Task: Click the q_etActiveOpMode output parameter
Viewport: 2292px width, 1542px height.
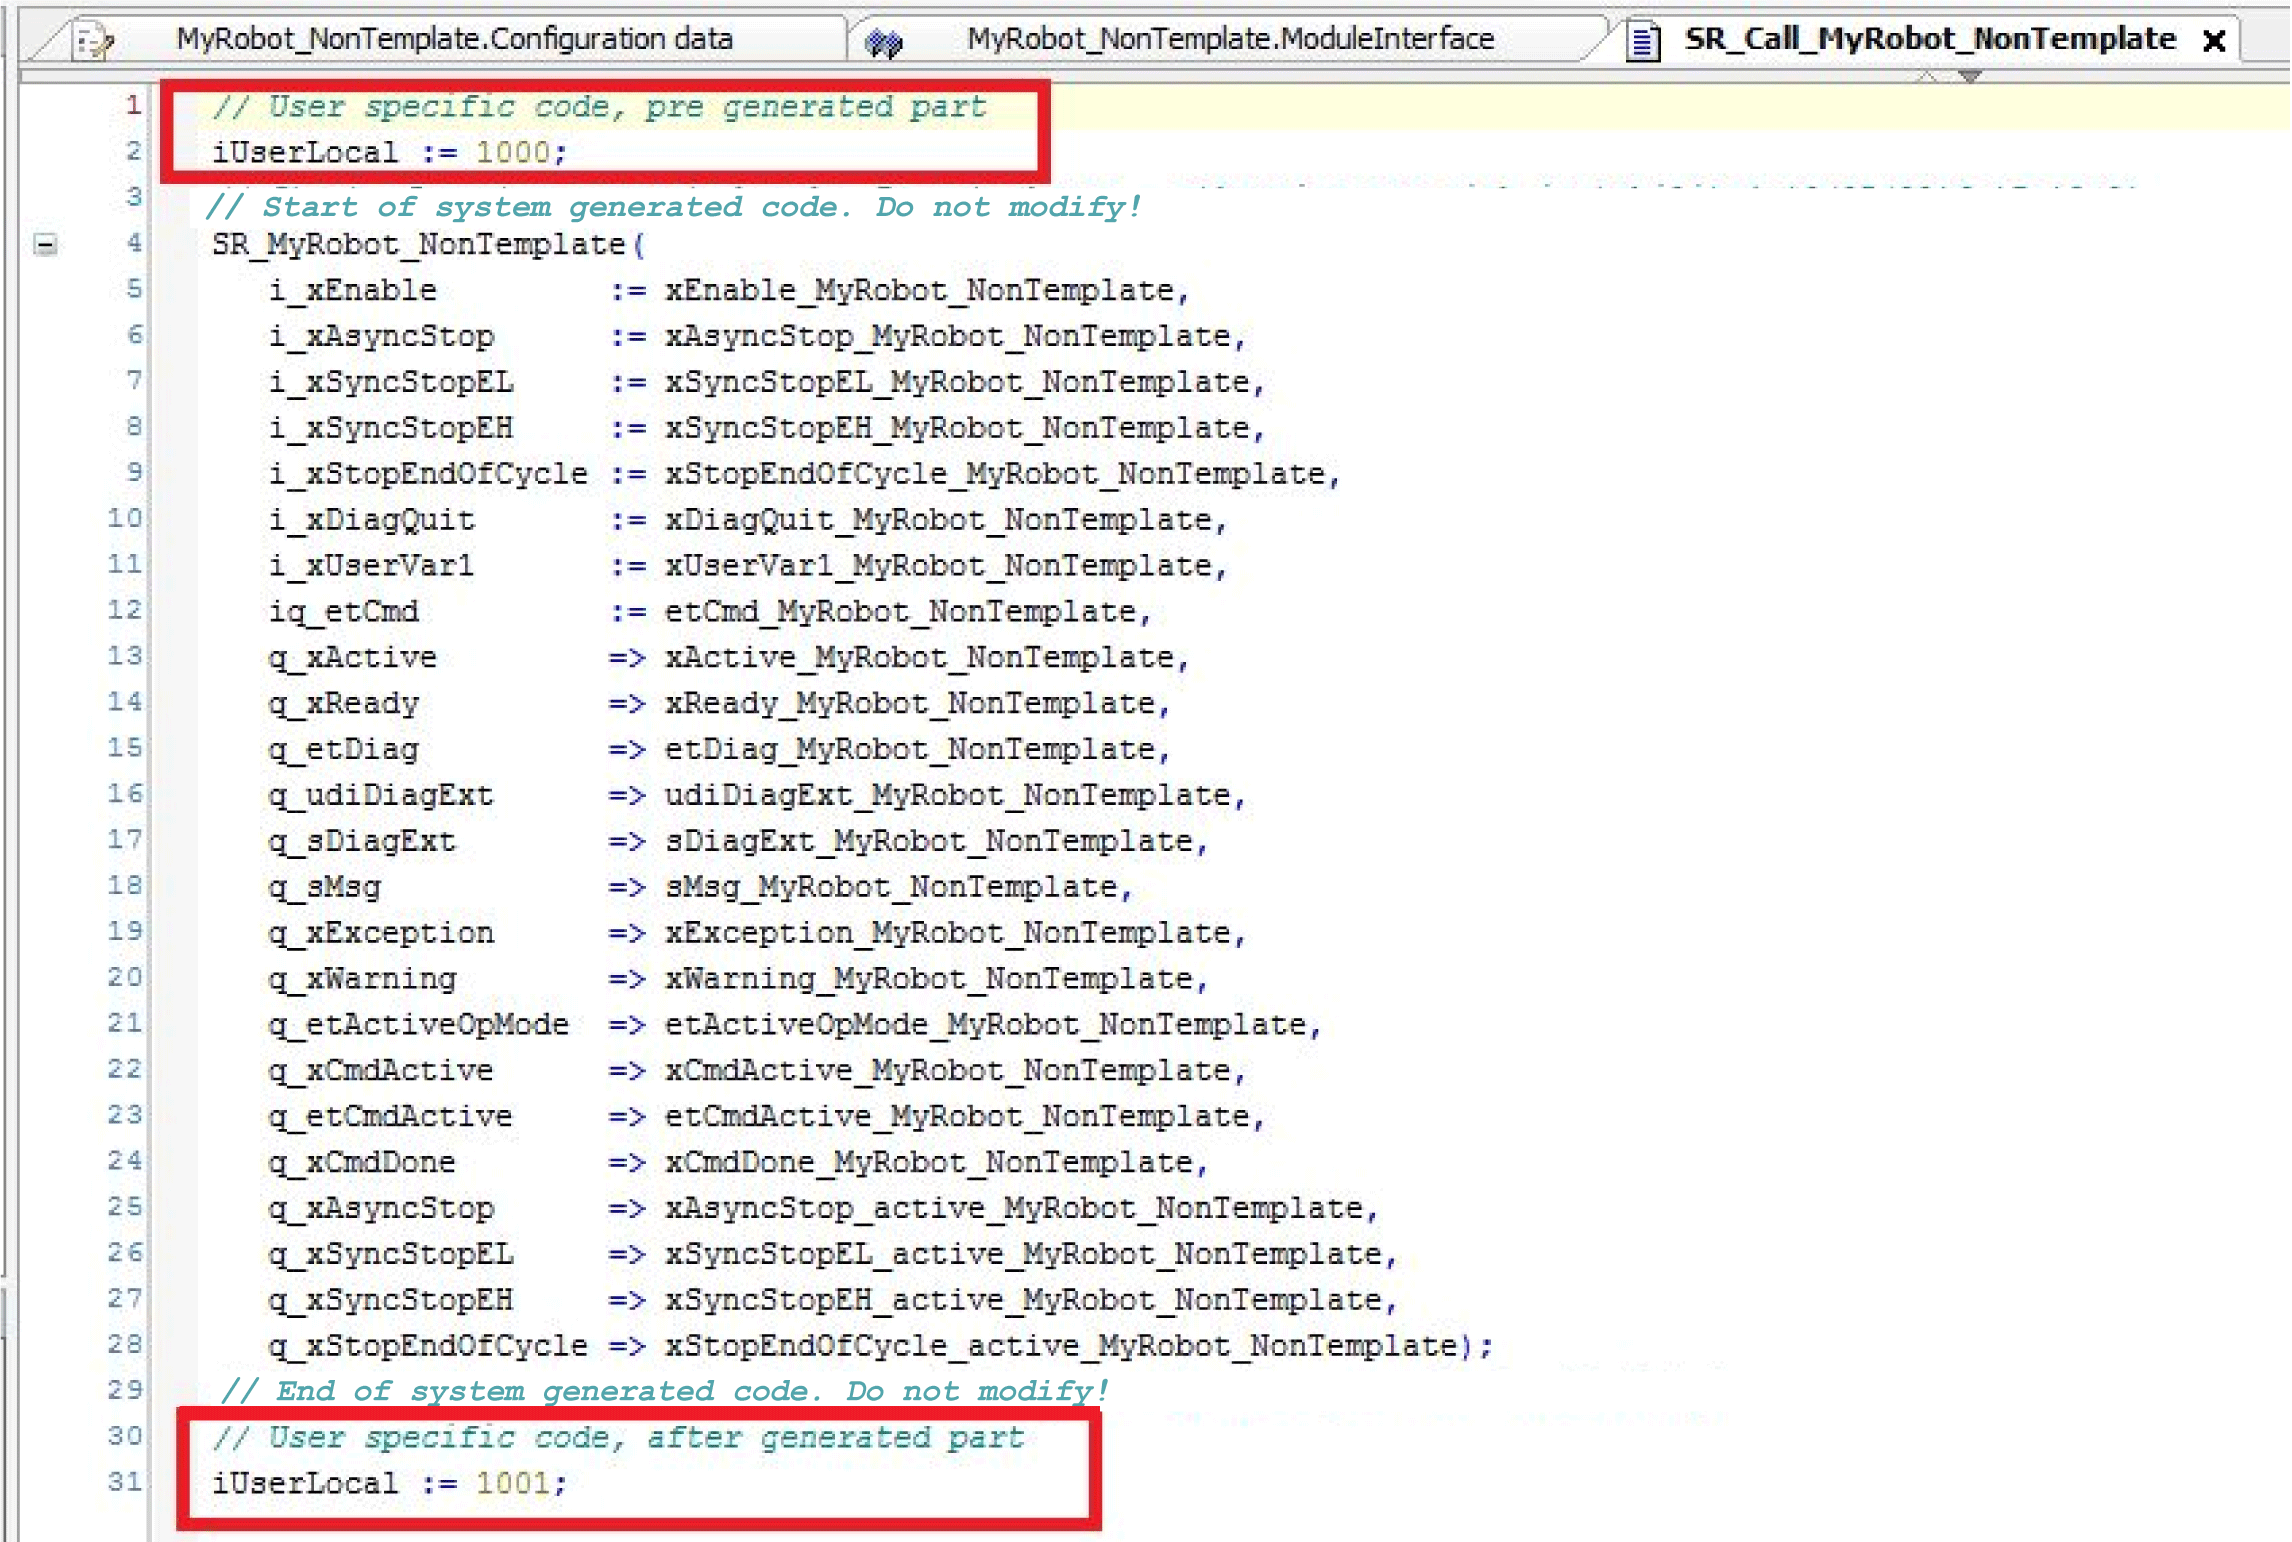Action: 418,1025
